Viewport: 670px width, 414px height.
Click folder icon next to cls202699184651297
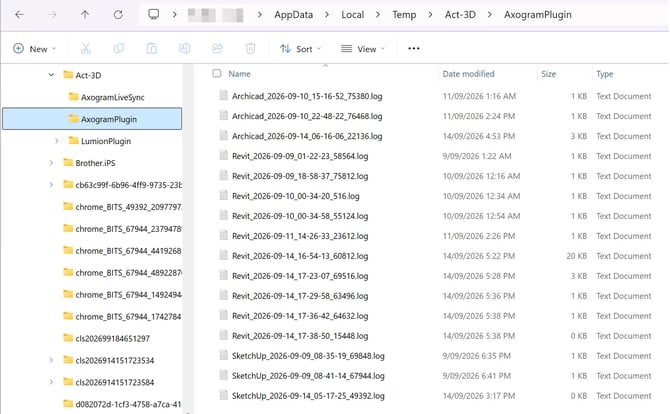click(68, 338)
